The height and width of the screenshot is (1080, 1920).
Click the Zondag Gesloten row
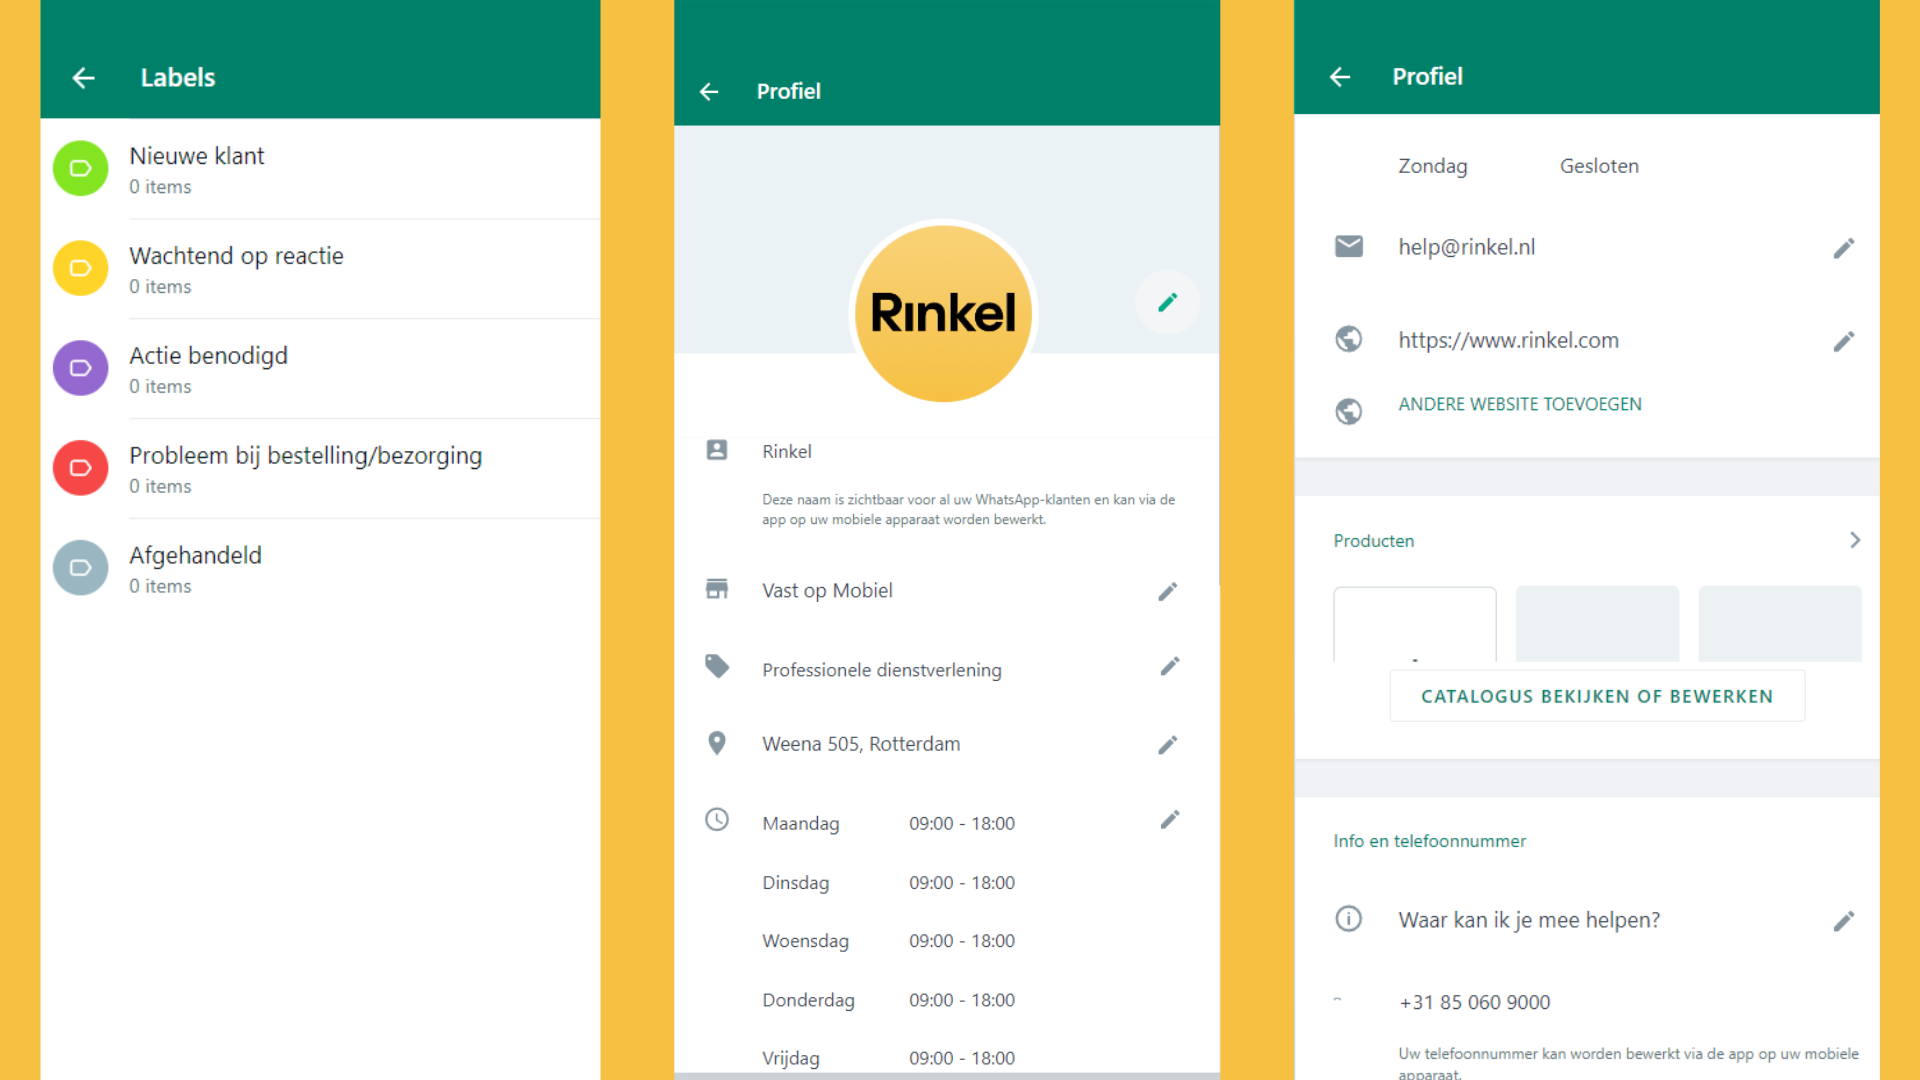pyautogui.click(x=1518, y=166)
